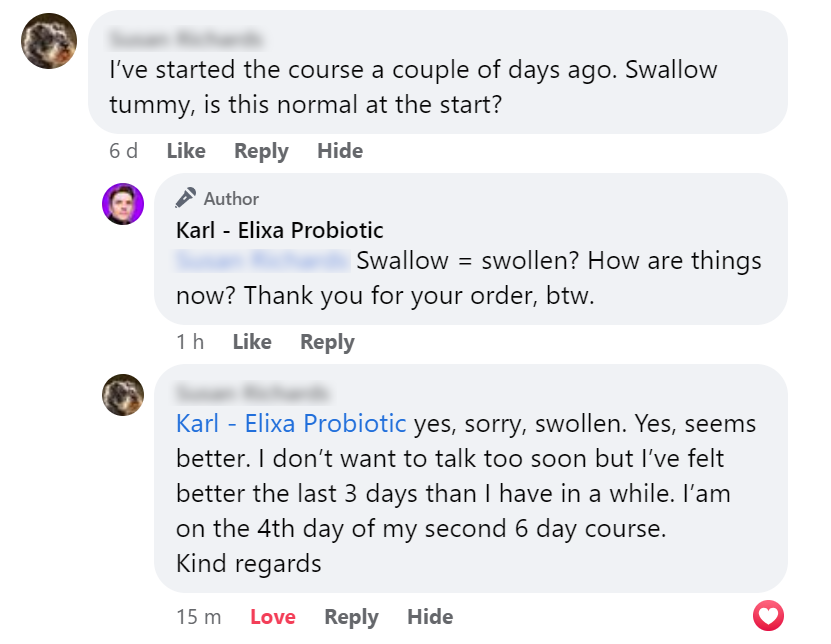Toggle the red Love reaction on latest reply
831x644 pixels.
[x=272, y=617]
